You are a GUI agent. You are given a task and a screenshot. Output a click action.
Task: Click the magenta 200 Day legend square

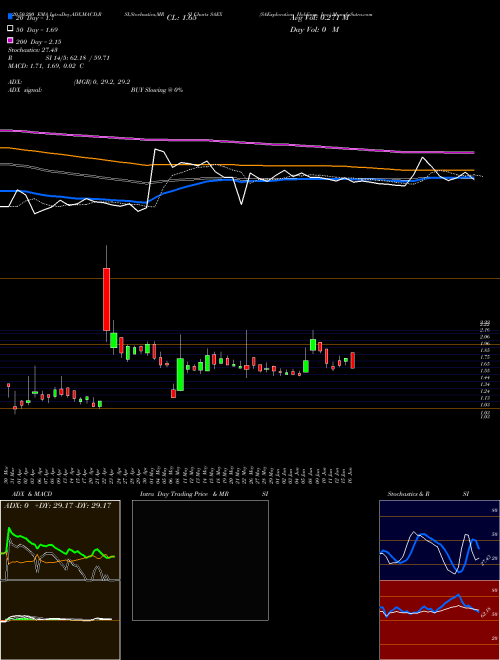(11, 41)
